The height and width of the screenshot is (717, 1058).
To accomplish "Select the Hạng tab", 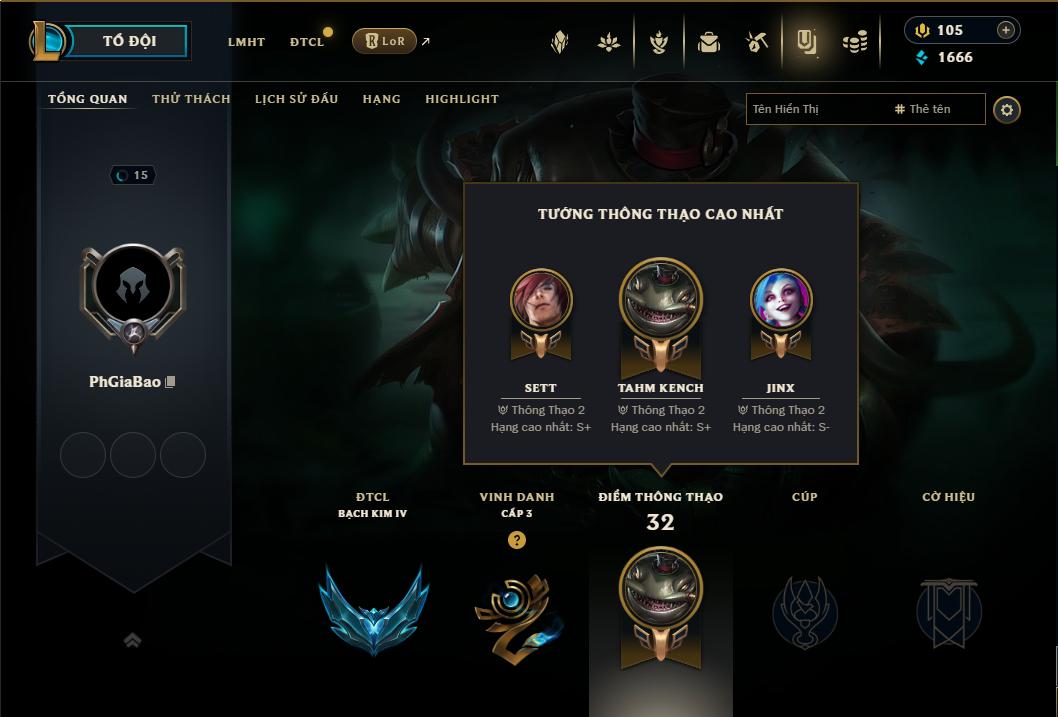I will 381,99.
